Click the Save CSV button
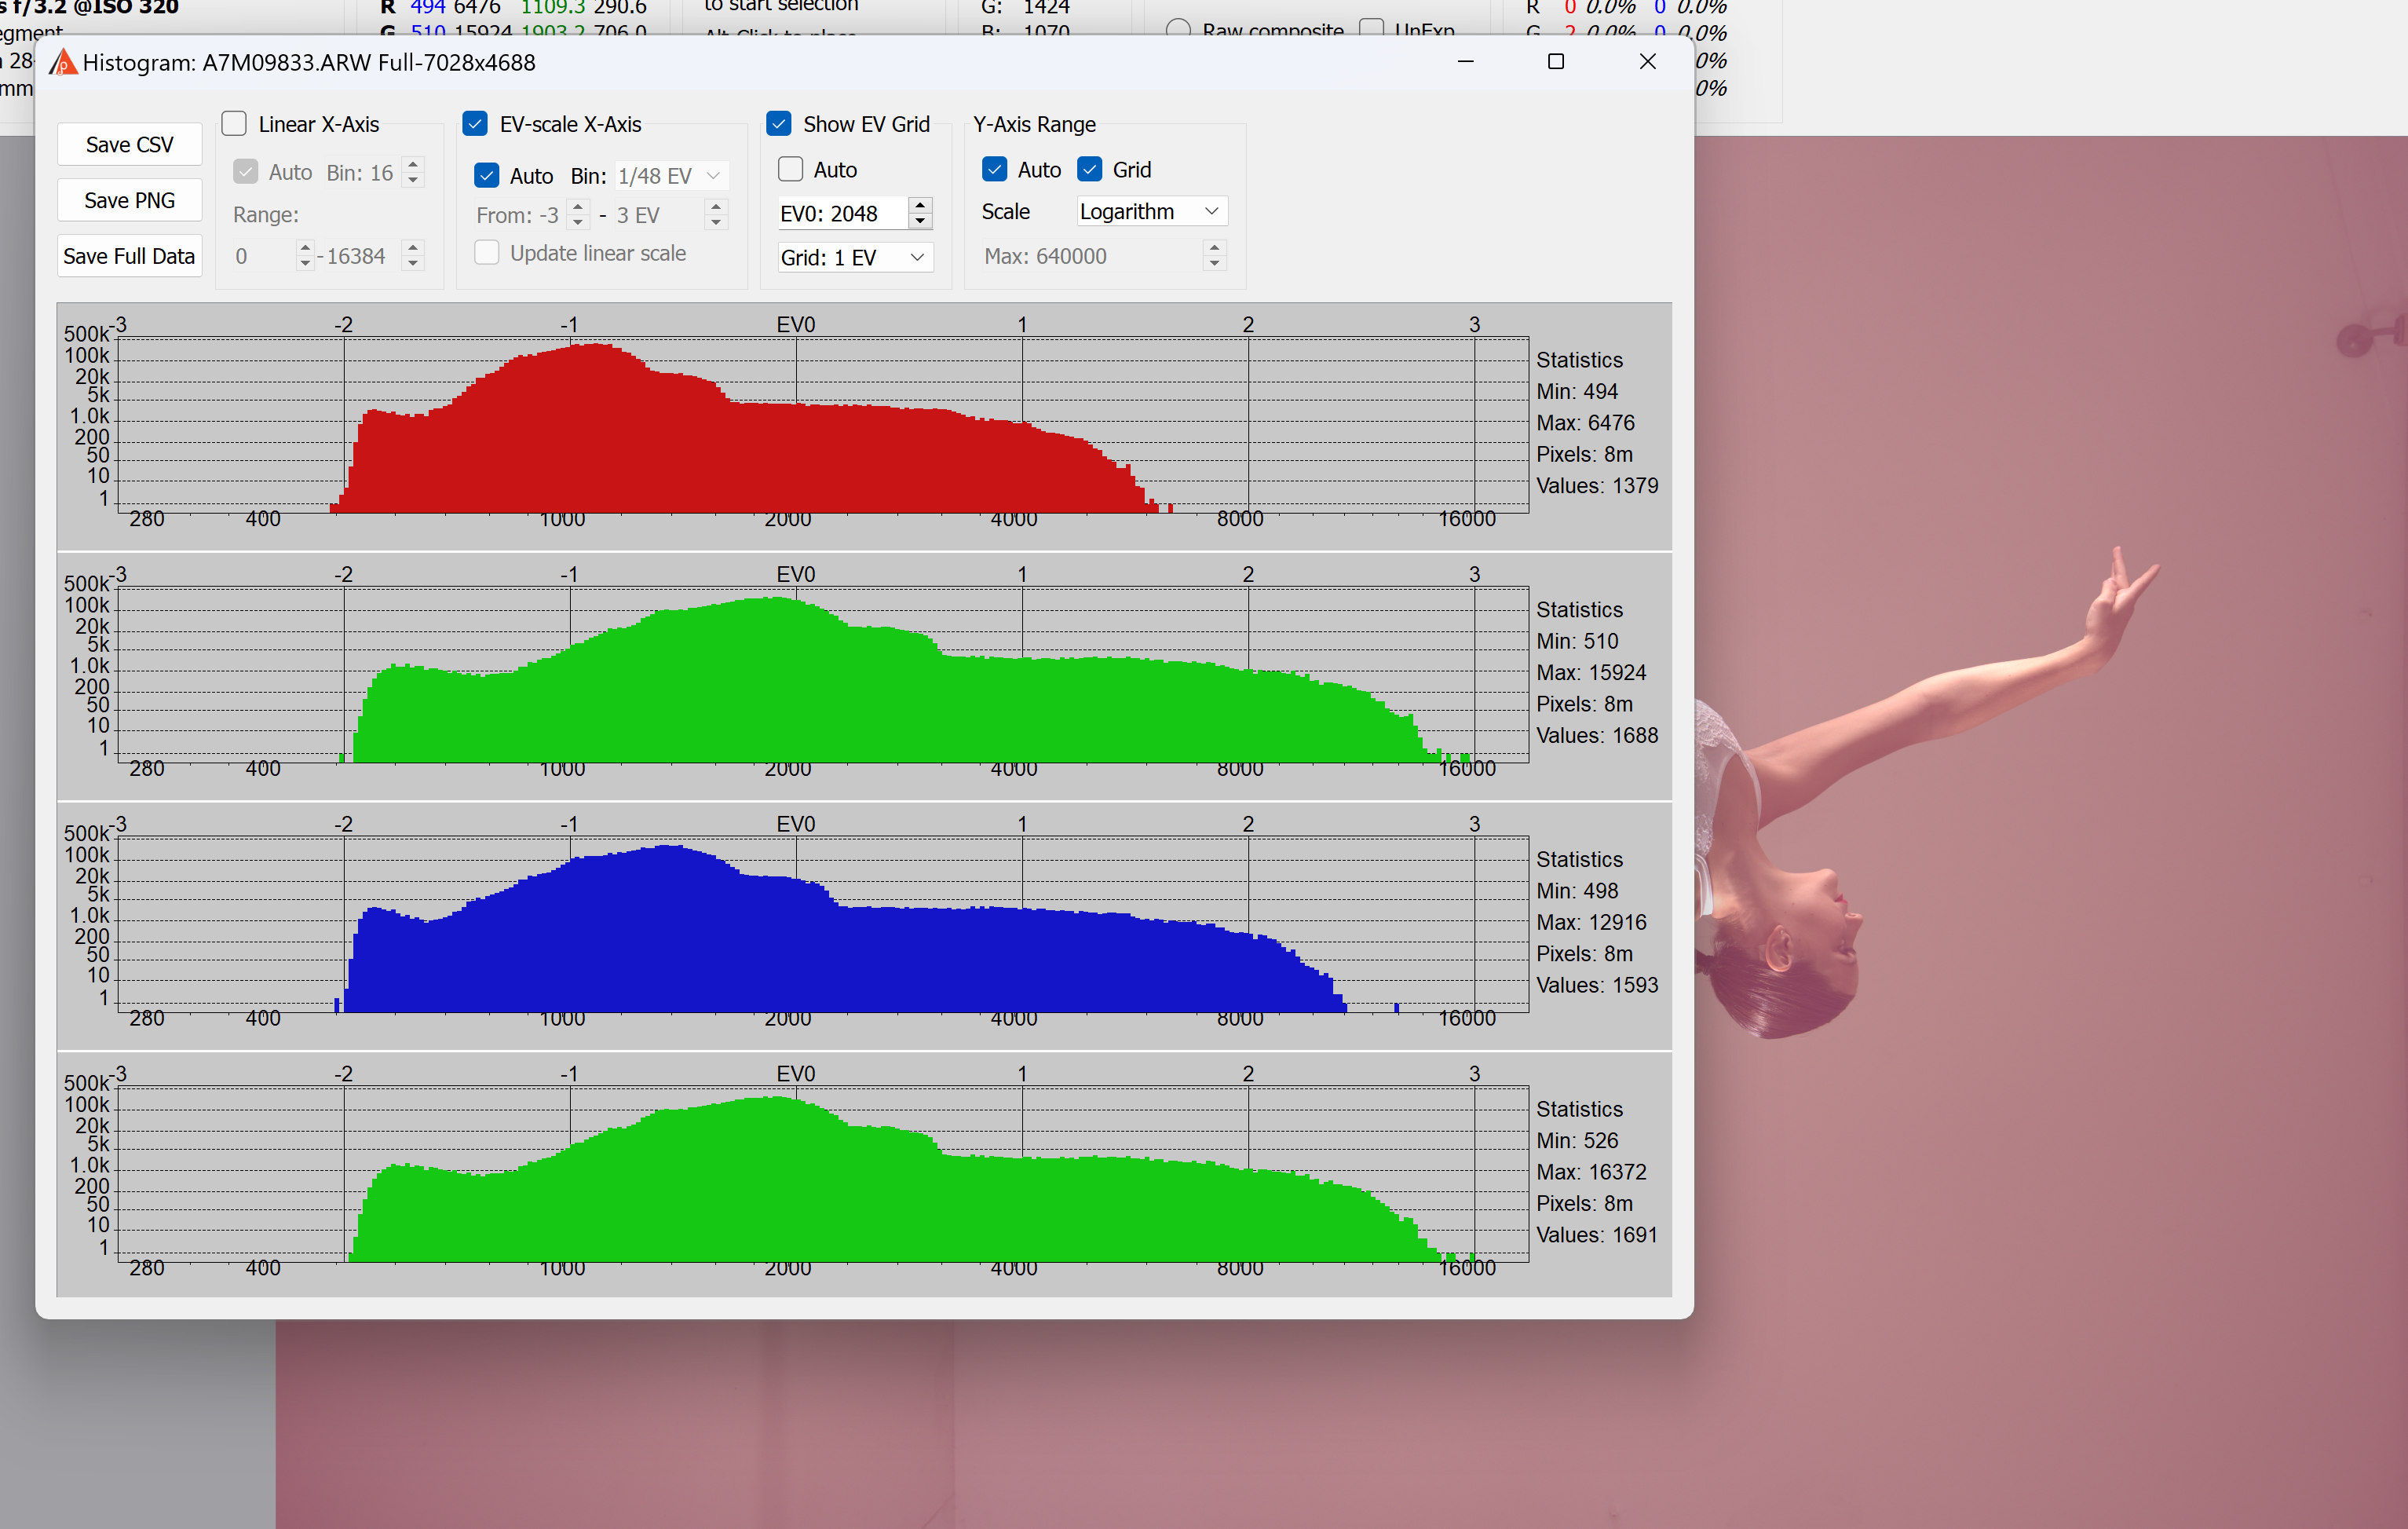 [129, 145]
